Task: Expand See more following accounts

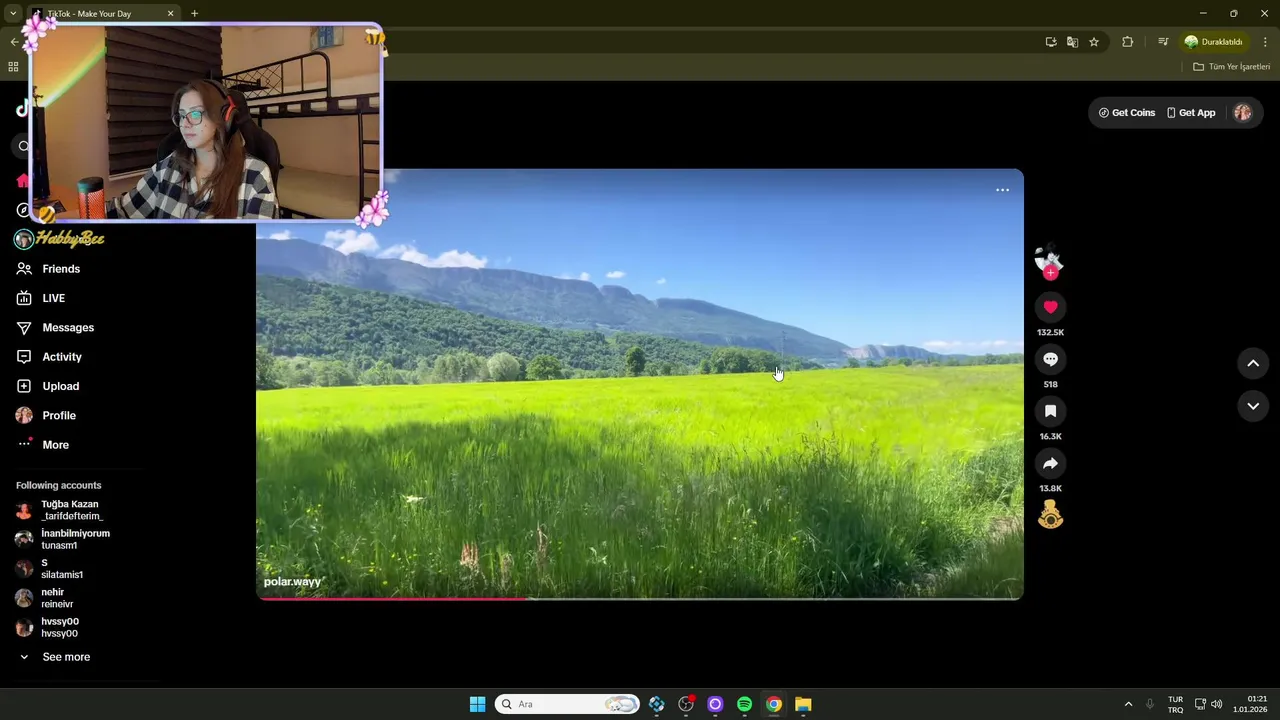Action: pyautogui.click(x=66, y=657)
